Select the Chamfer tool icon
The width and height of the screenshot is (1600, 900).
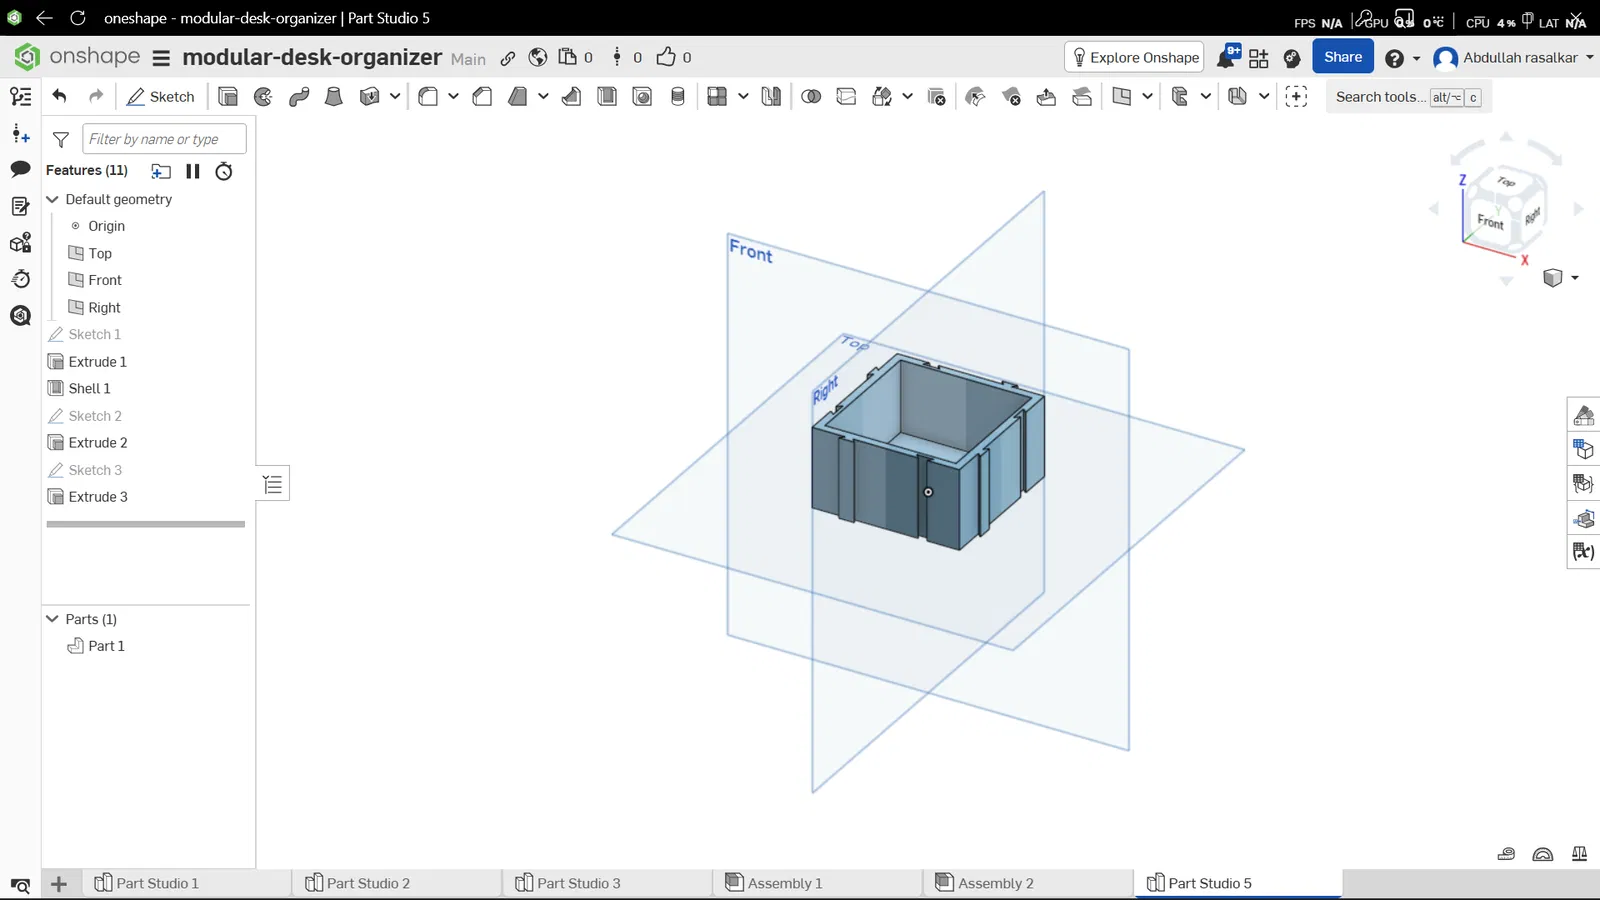pos(482,97)
